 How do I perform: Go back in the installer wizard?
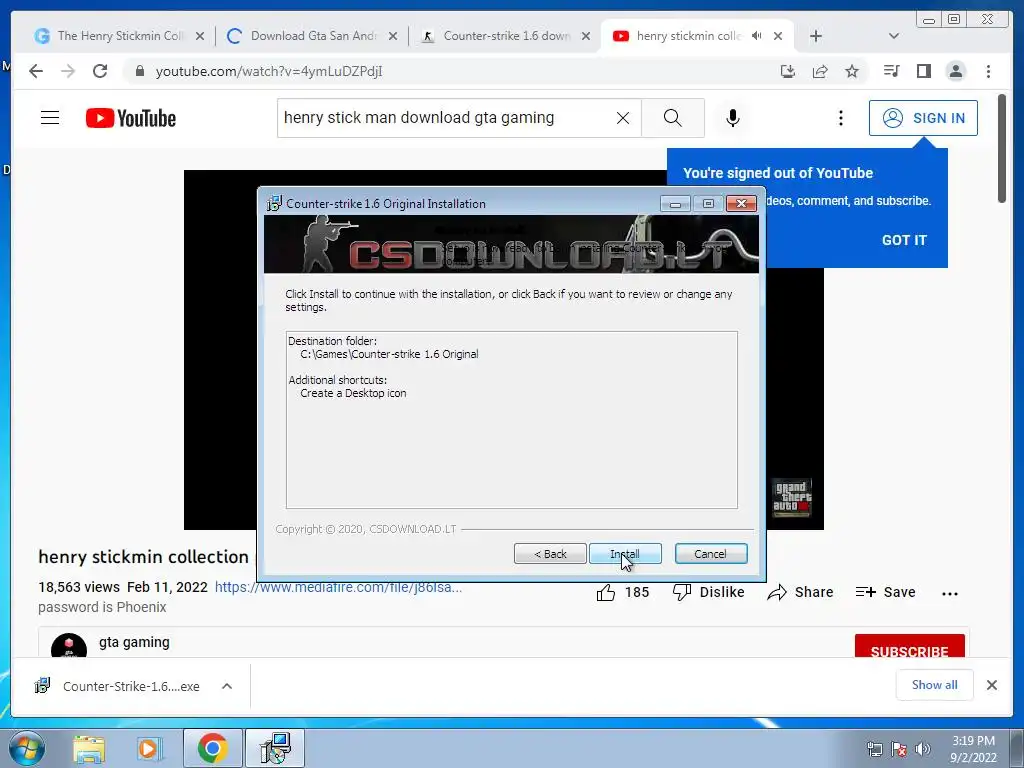pos(550,554)
